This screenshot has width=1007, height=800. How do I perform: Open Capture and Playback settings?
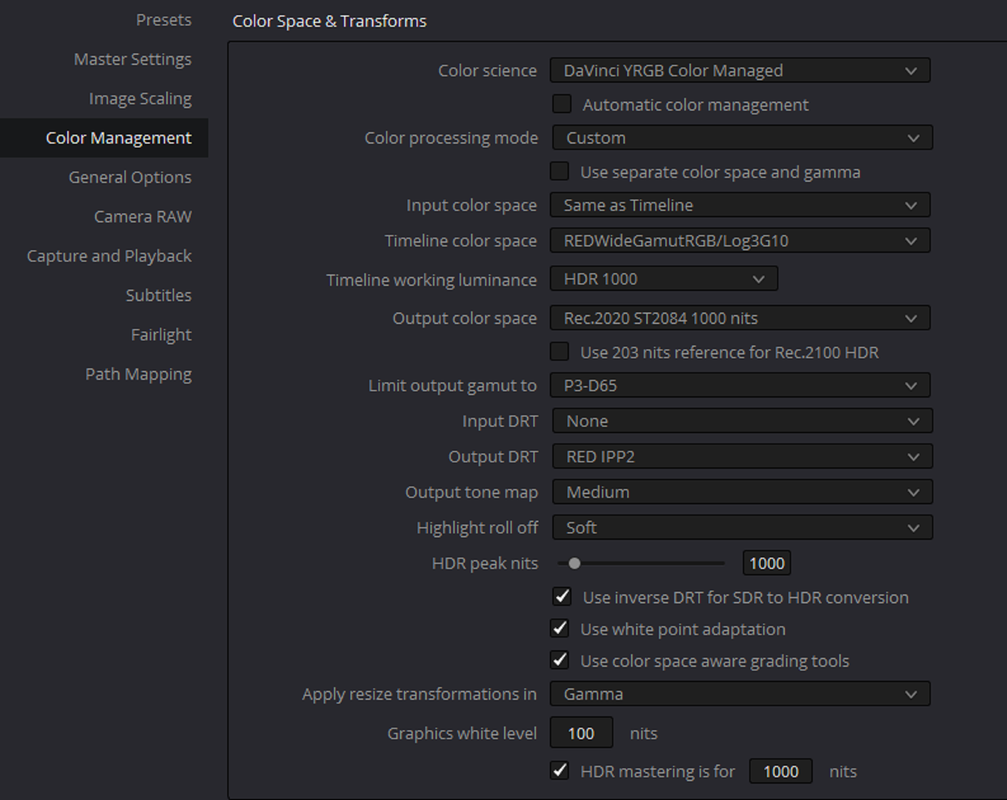(109, 256)
